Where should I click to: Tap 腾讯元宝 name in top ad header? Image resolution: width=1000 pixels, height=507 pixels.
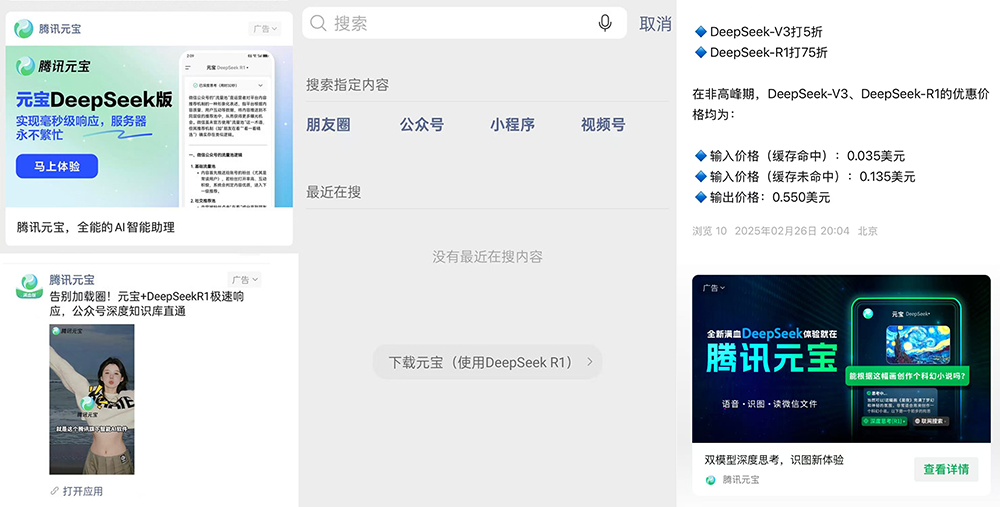click(59, 29)
